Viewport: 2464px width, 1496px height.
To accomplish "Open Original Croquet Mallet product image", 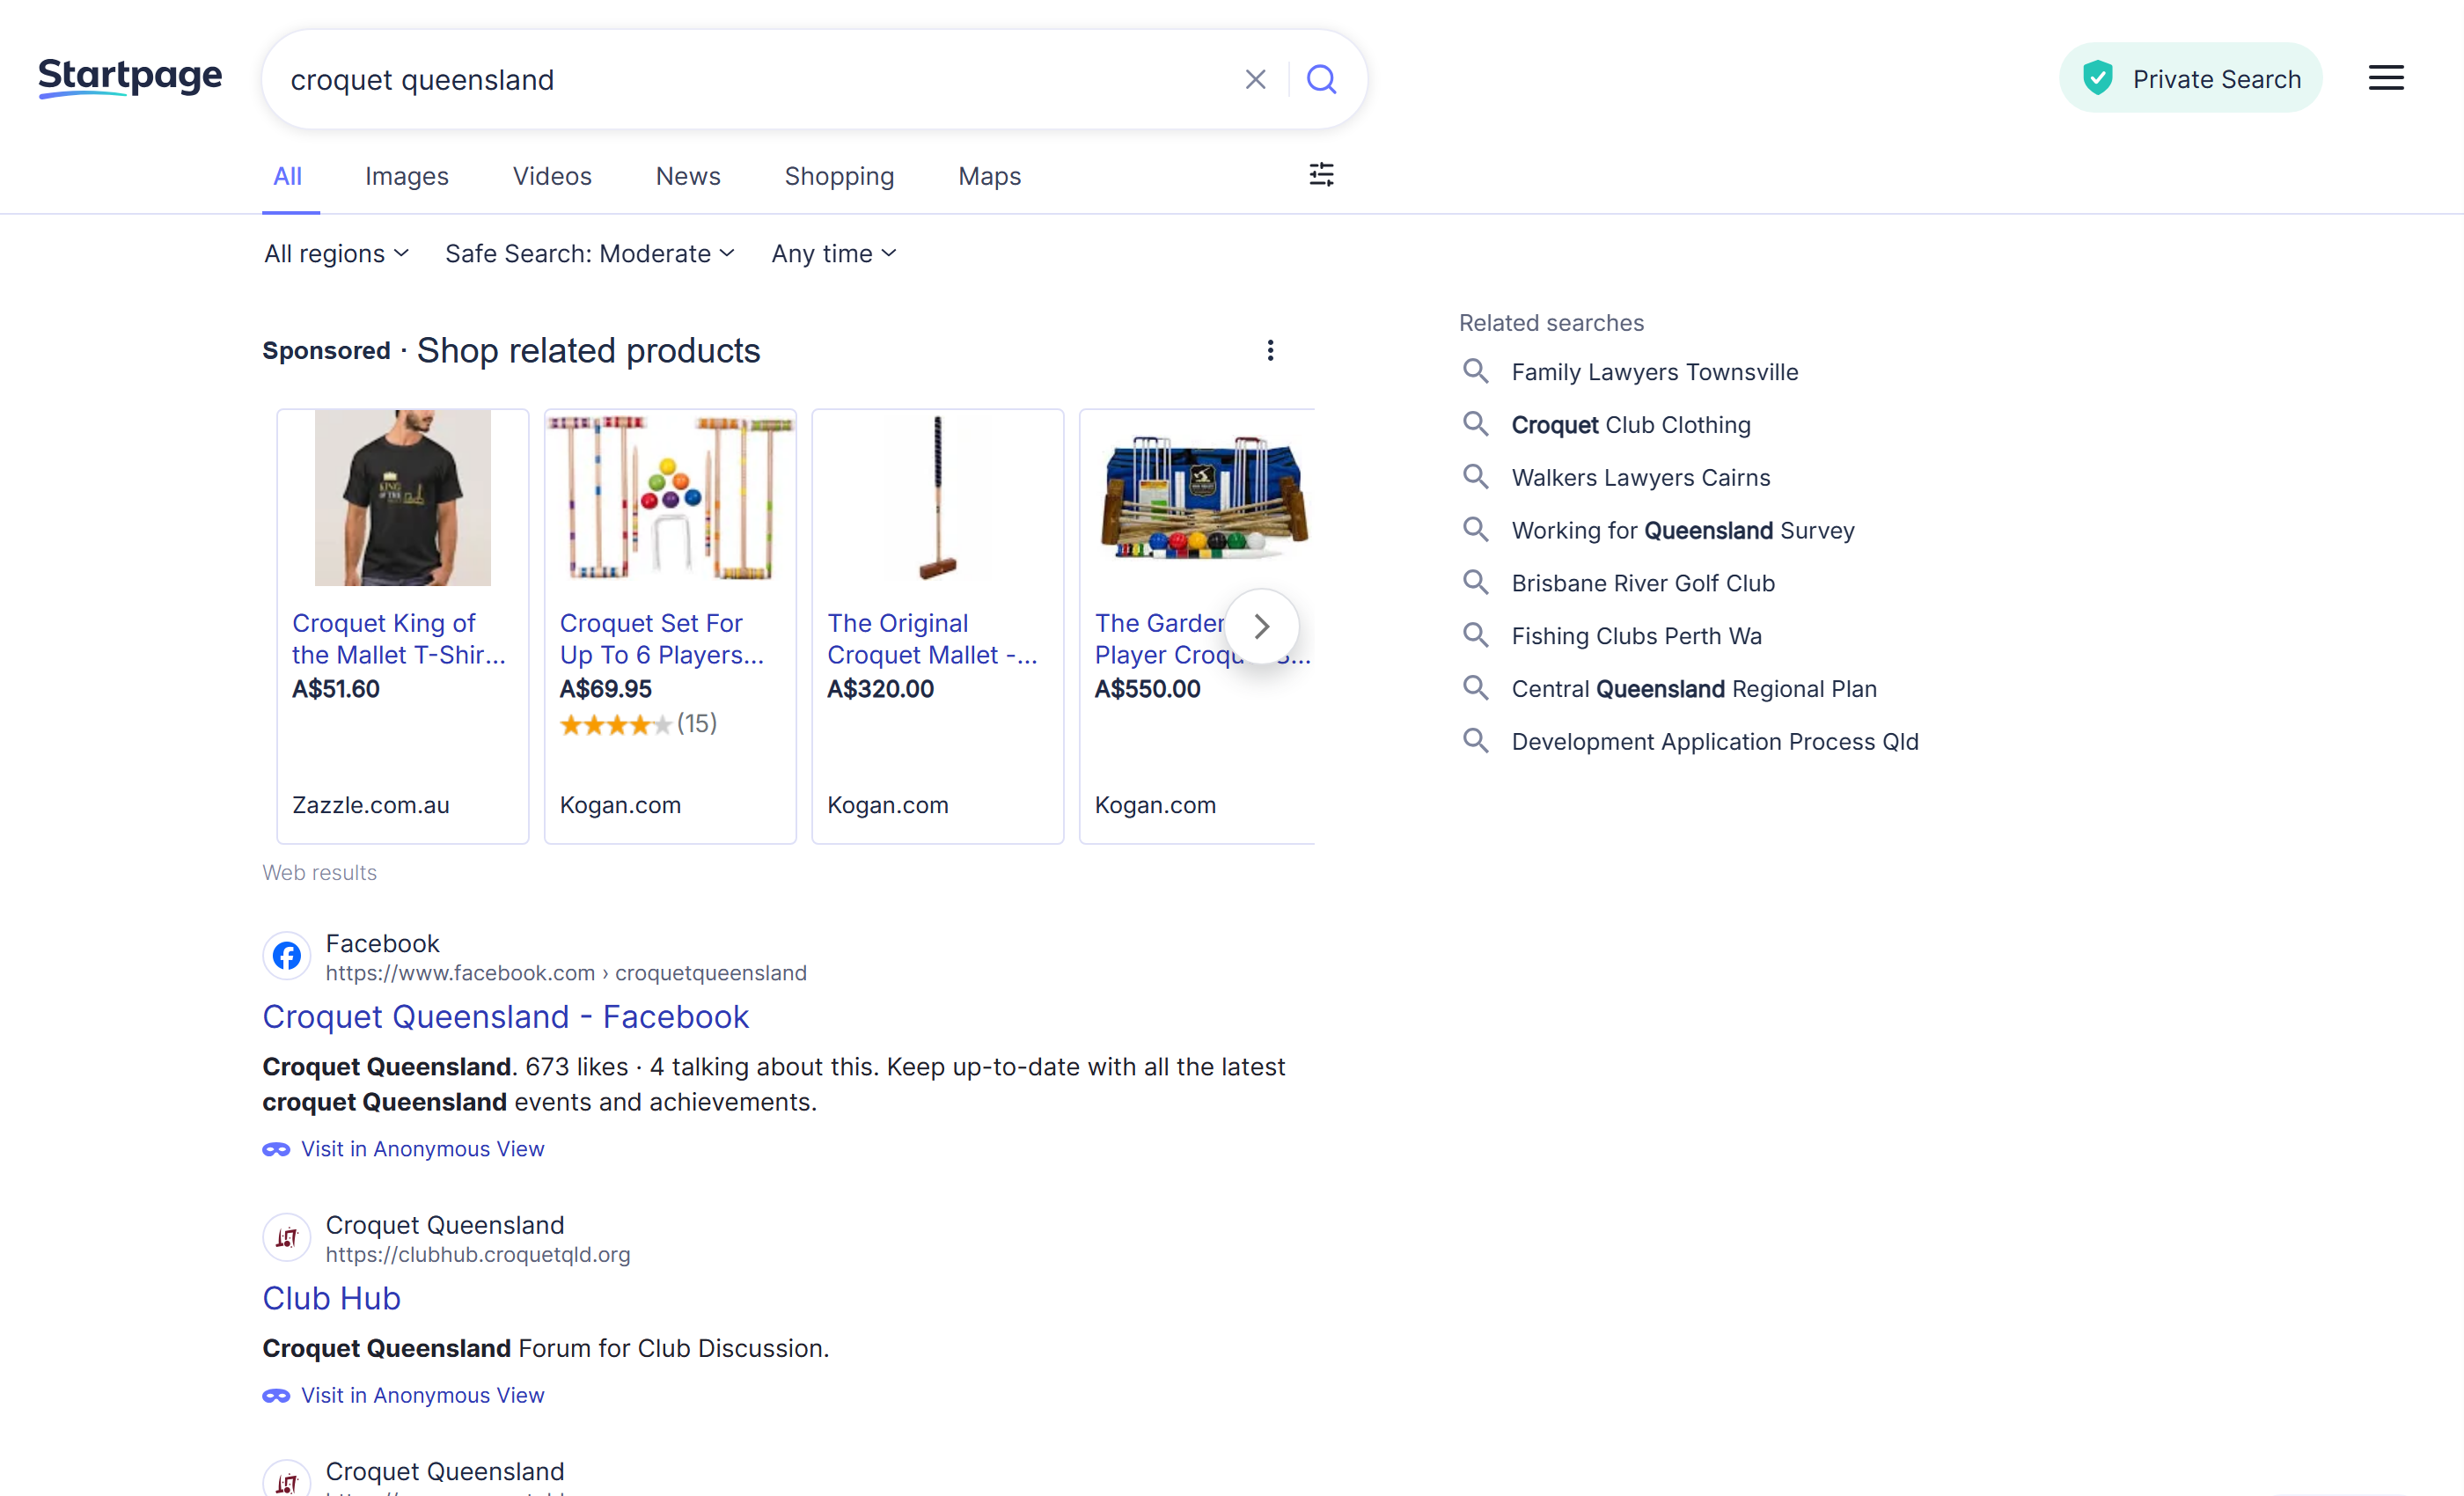I will point(937,497).
